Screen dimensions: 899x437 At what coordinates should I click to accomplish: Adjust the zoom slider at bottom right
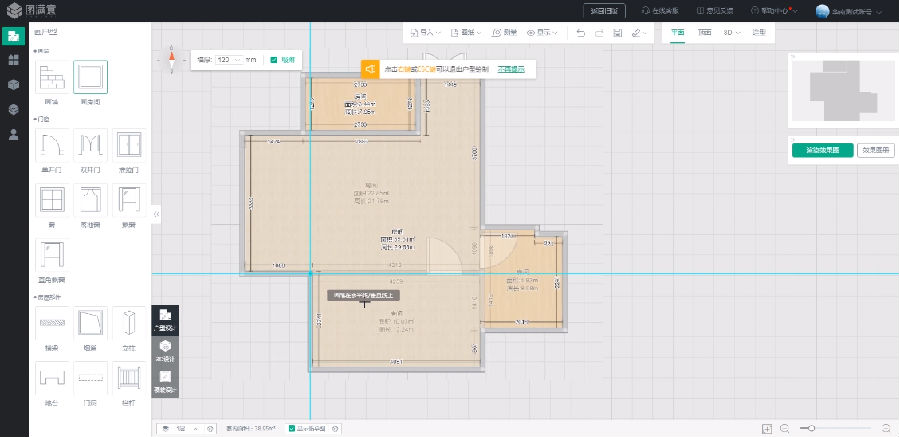tap(813, 428)
